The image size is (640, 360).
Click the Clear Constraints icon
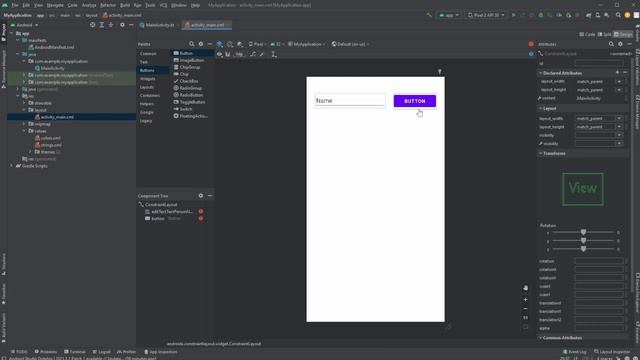253,54
